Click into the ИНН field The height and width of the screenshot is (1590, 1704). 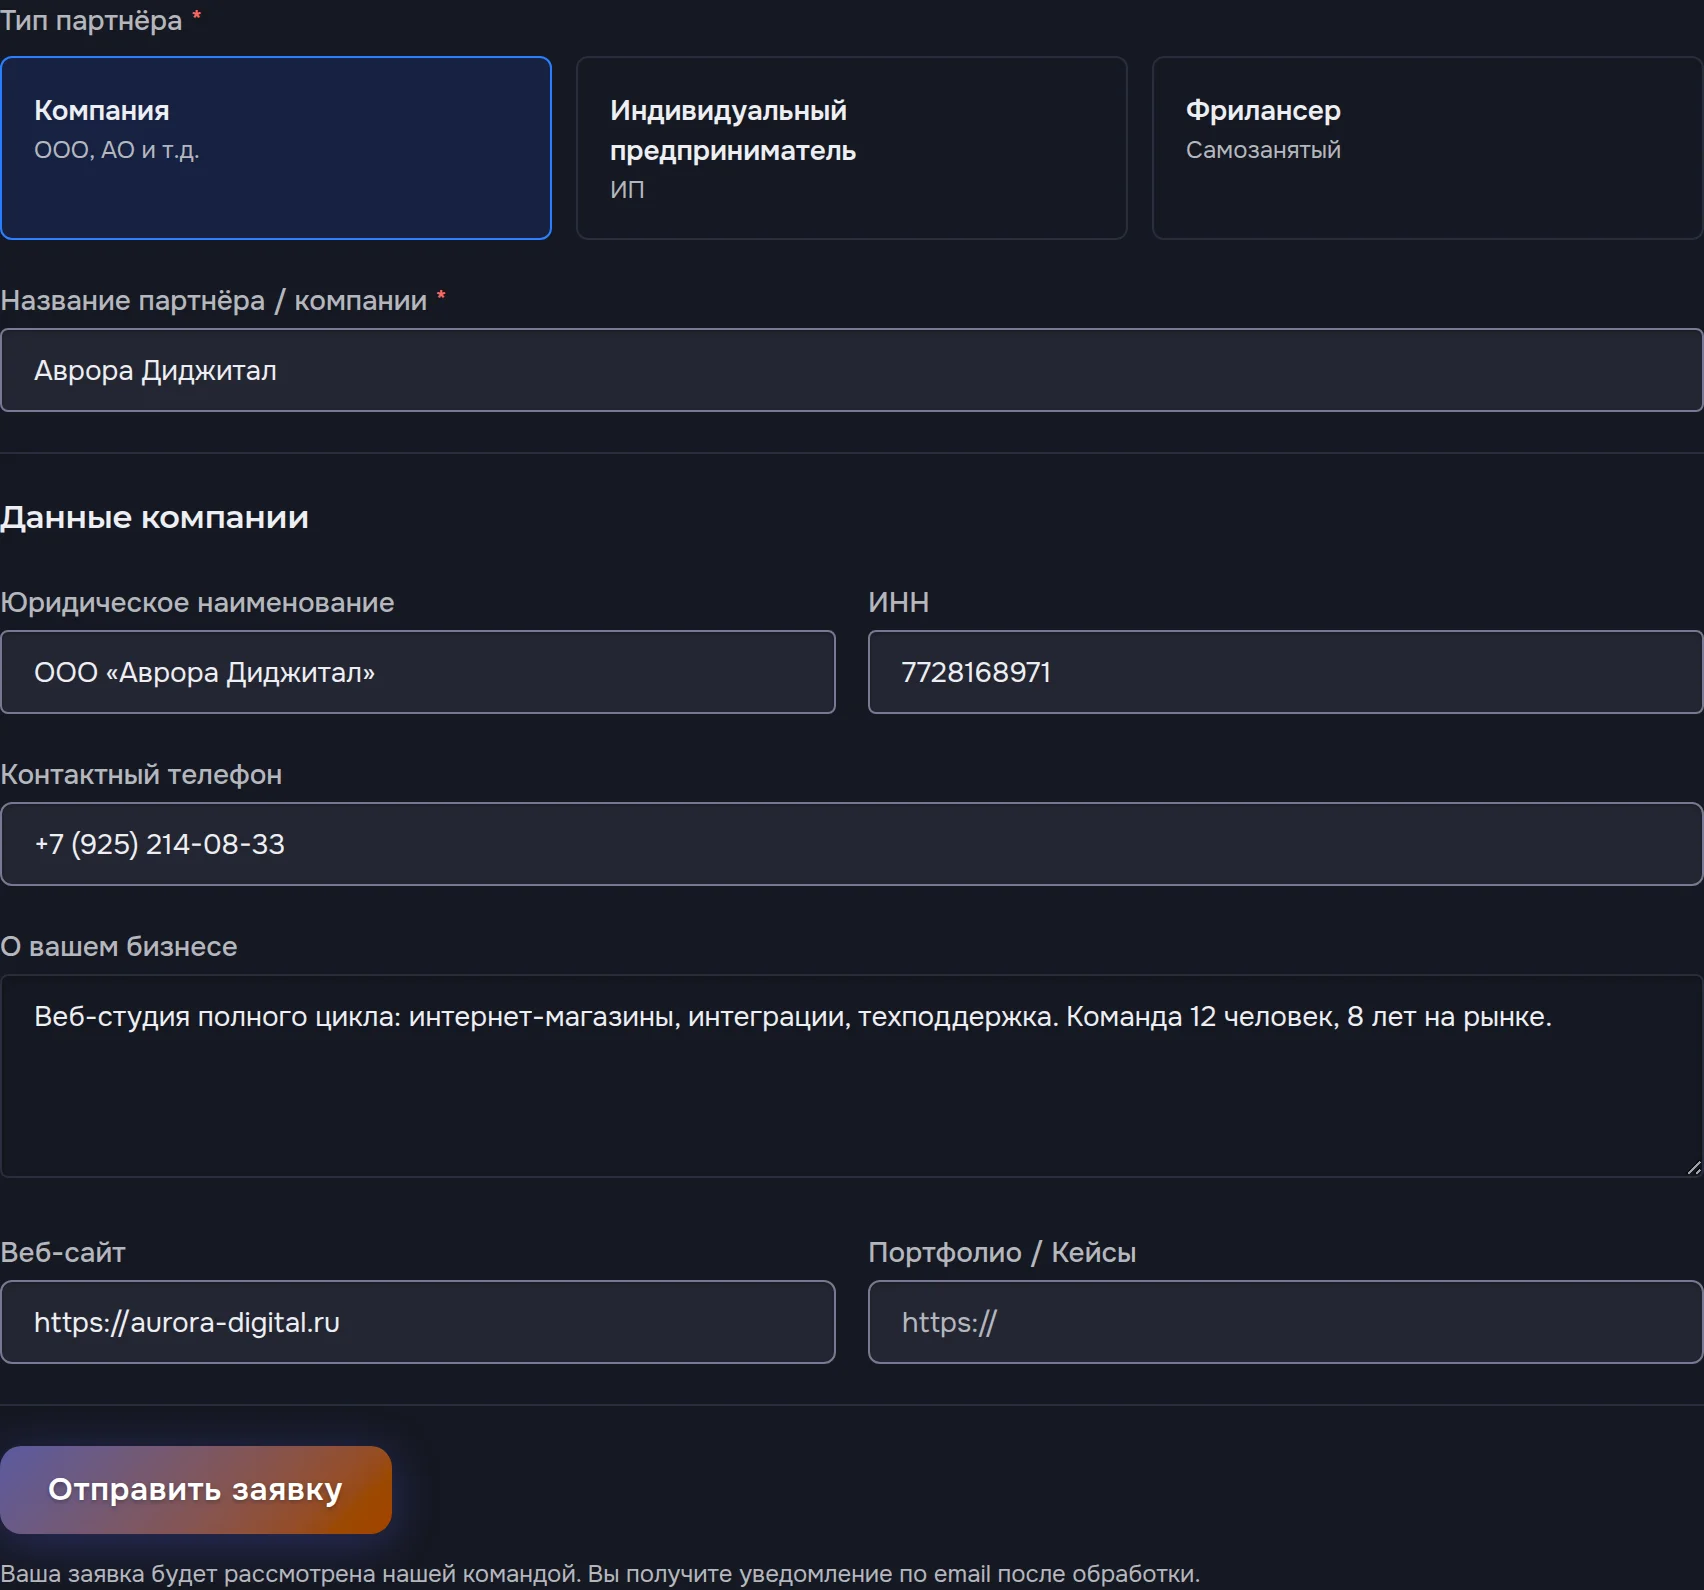[x=1286, y=672]
